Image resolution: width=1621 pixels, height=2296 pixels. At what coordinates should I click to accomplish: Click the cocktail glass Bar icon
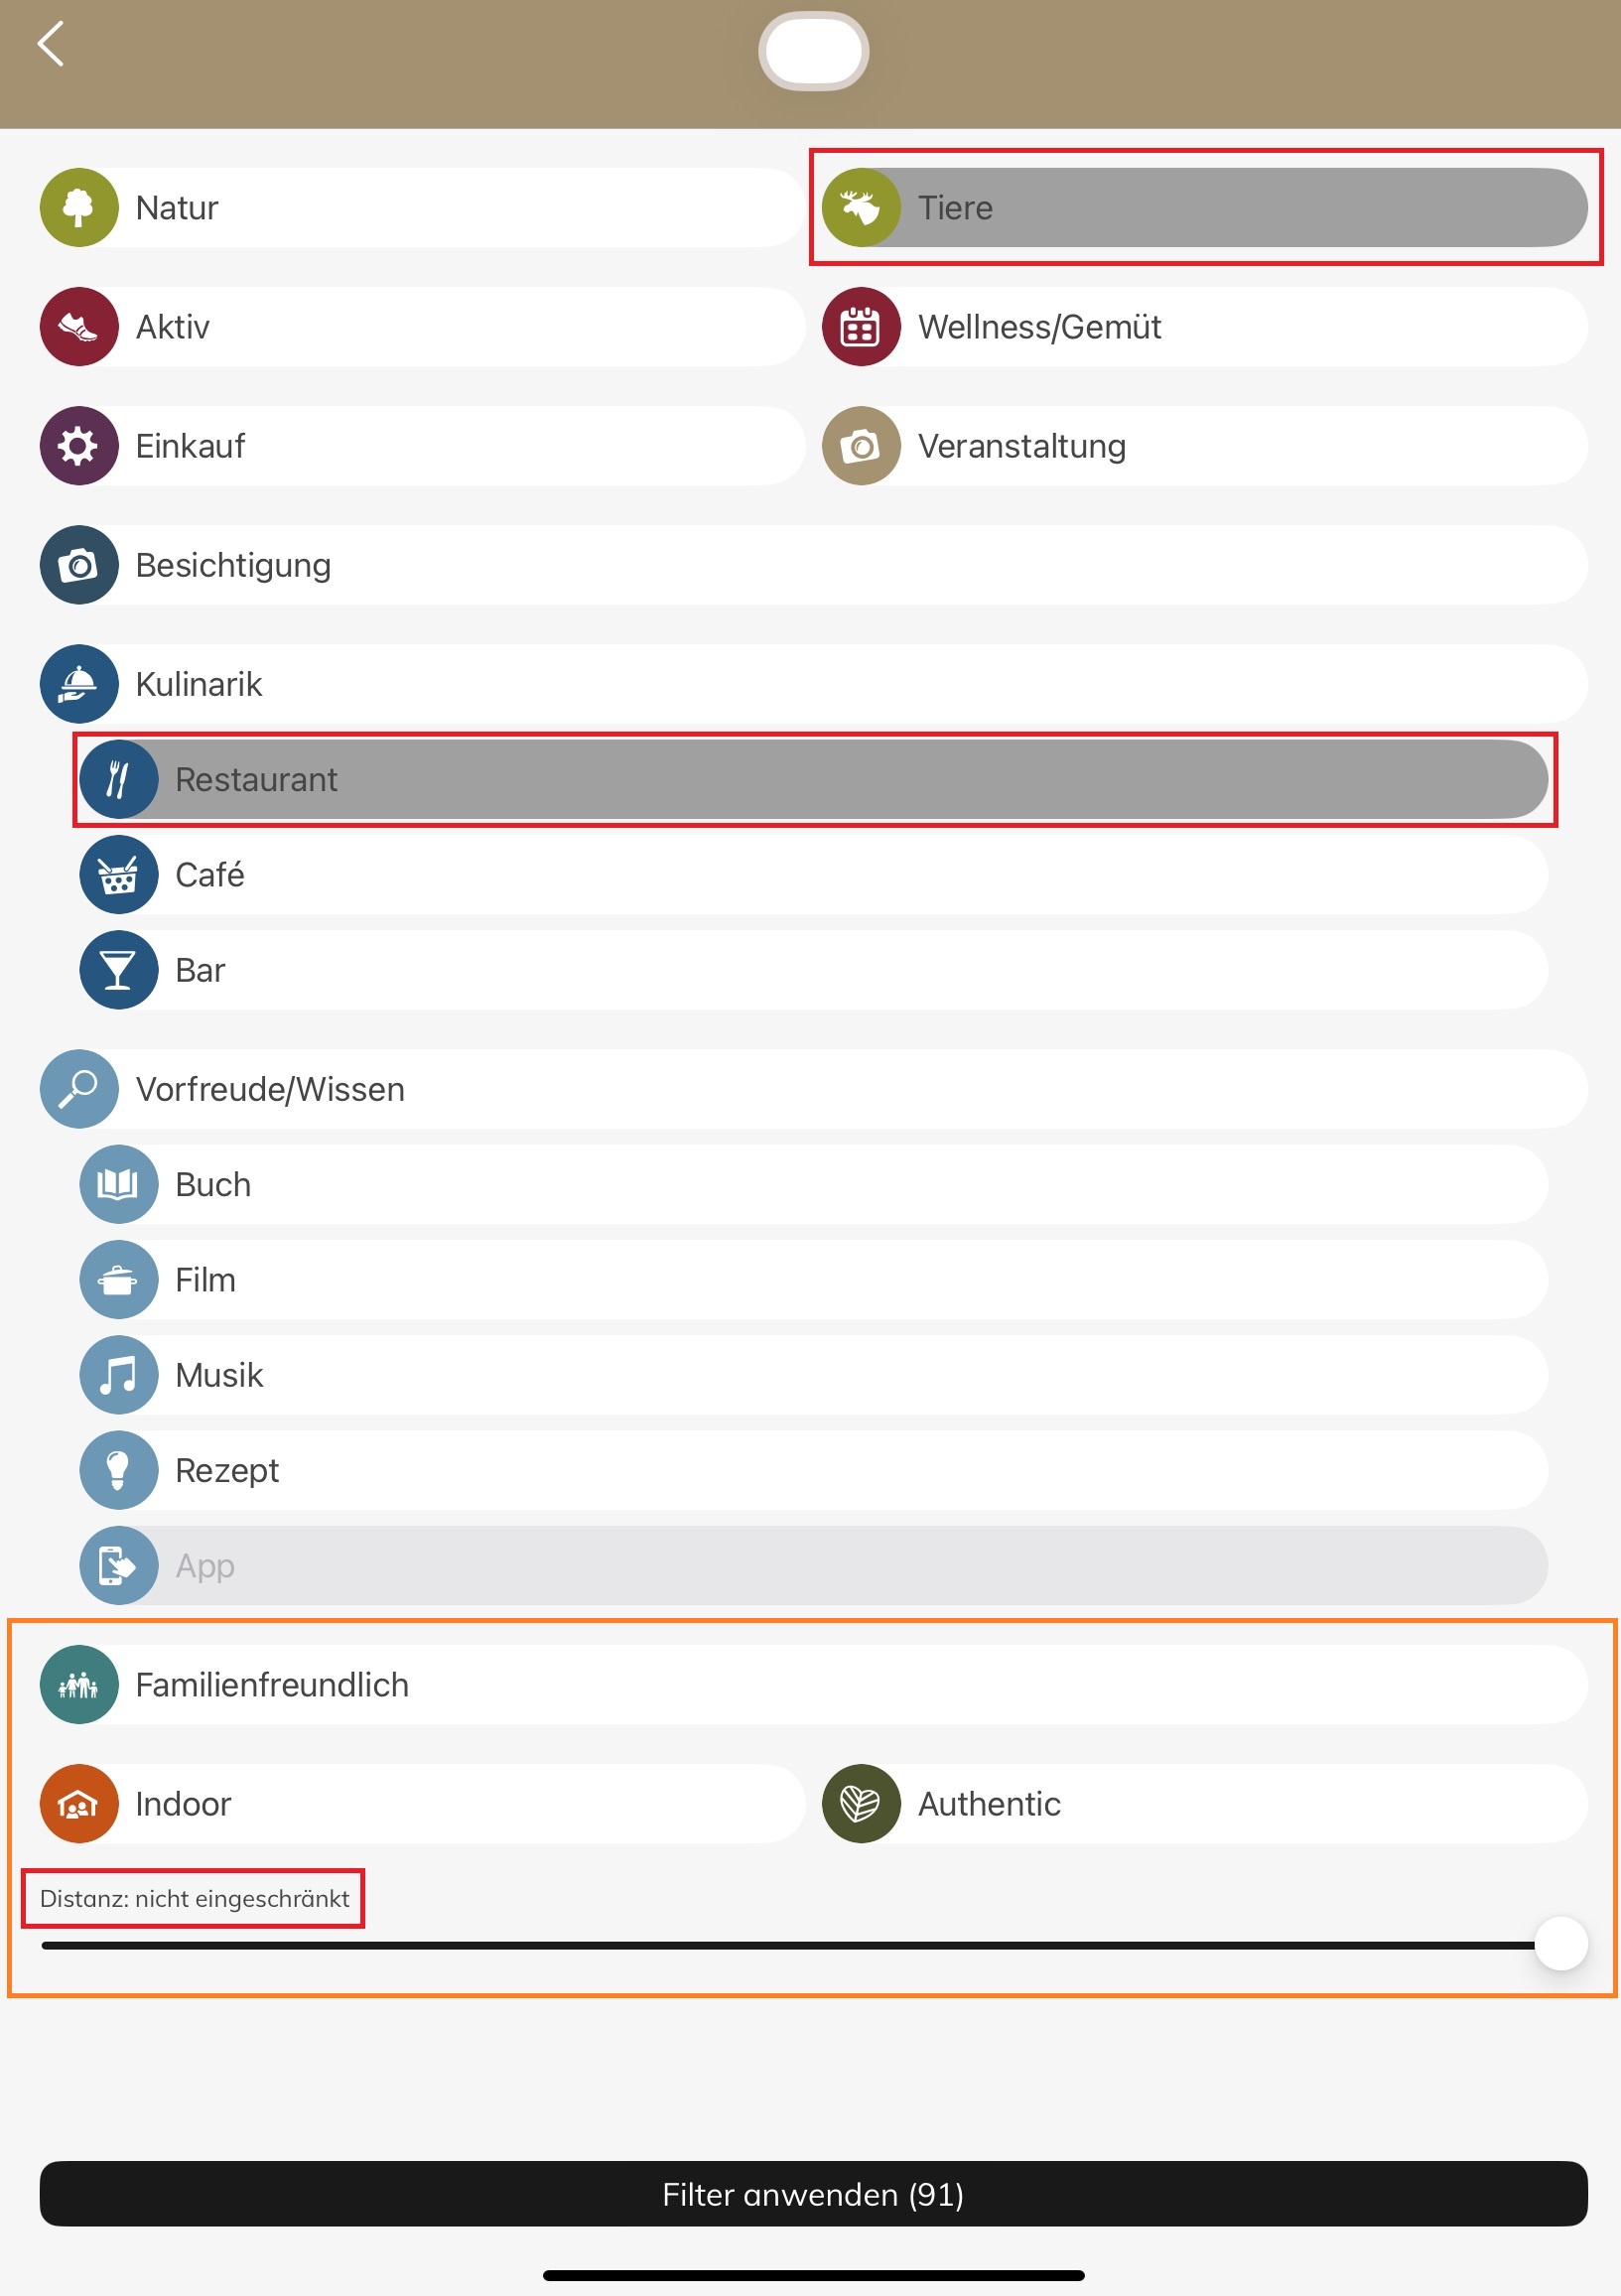click(119, 970)
